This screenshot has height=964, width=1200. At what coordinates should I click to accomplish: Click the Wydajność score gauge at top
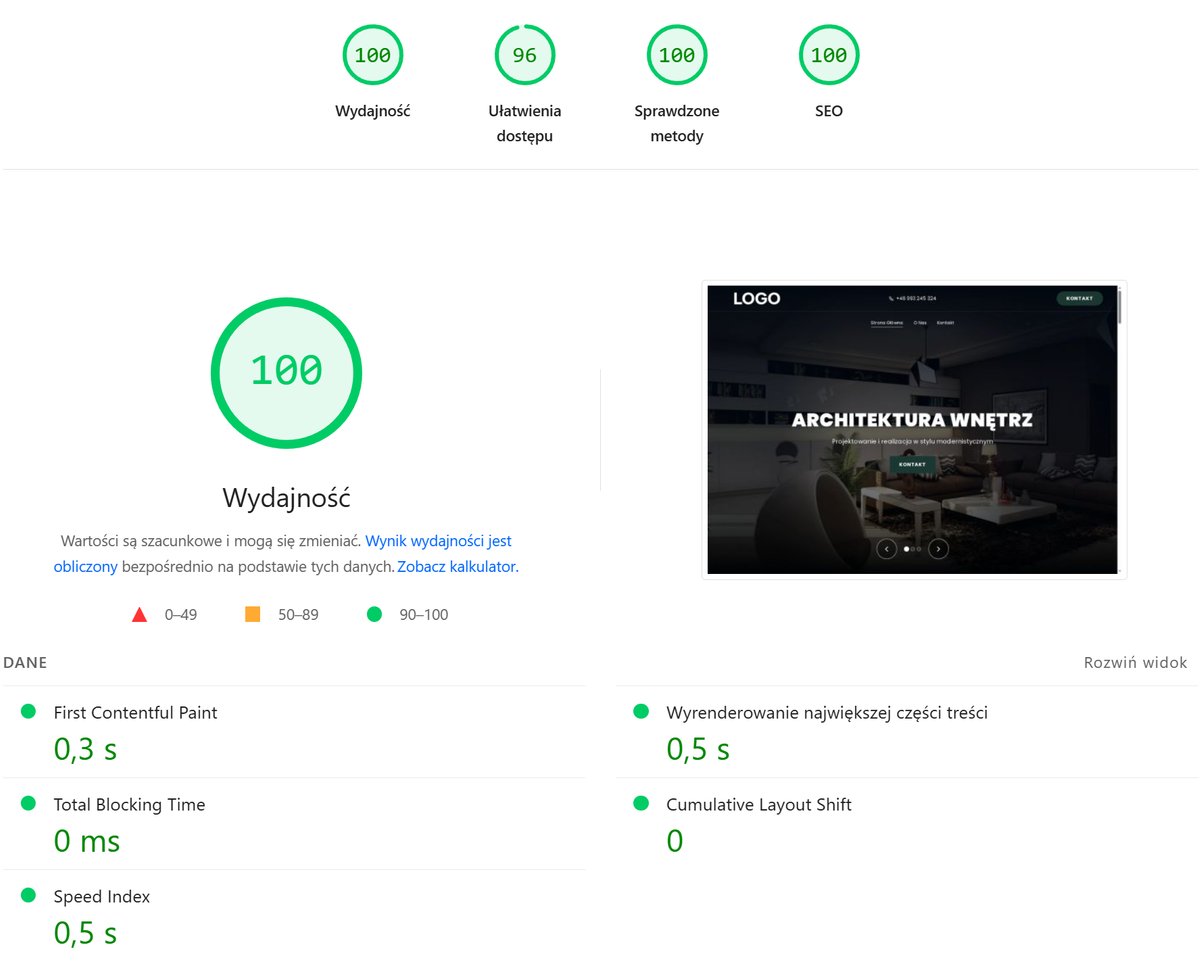372,56
